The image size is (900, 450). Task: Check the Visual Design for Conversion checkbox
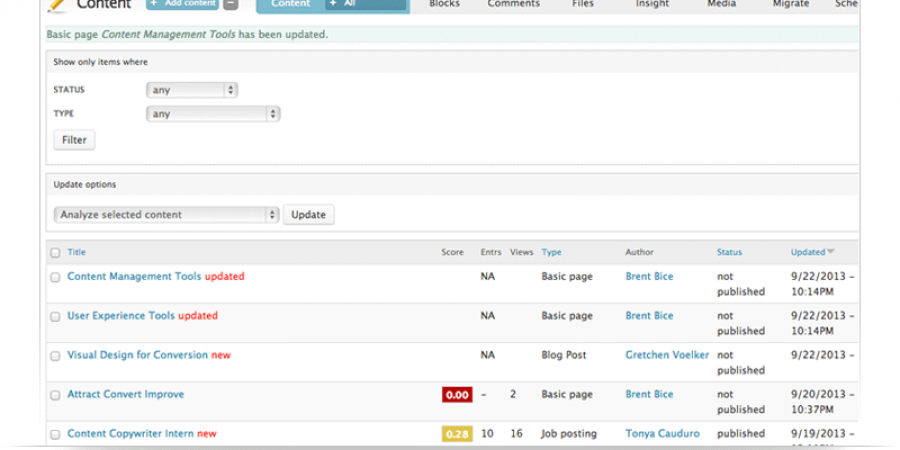[55, 356]
